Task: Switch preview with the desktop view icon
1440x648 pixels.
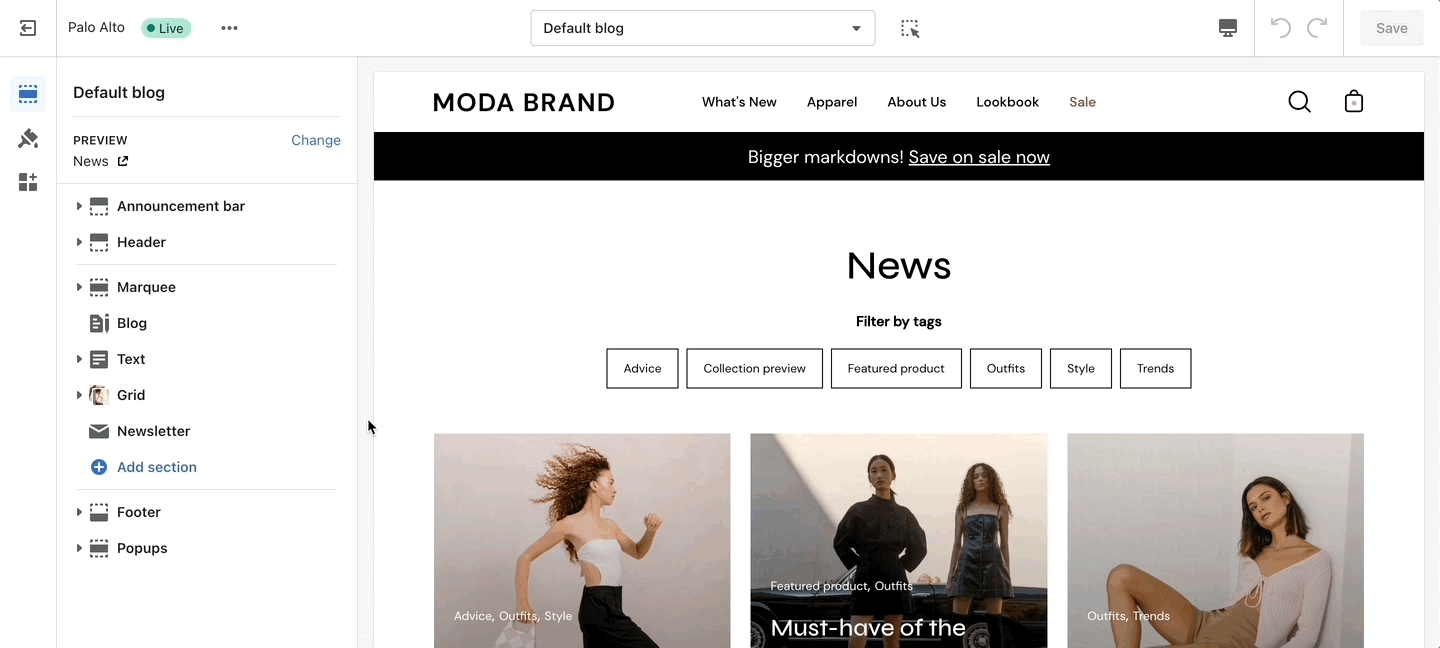Action: pos(1228,28)
